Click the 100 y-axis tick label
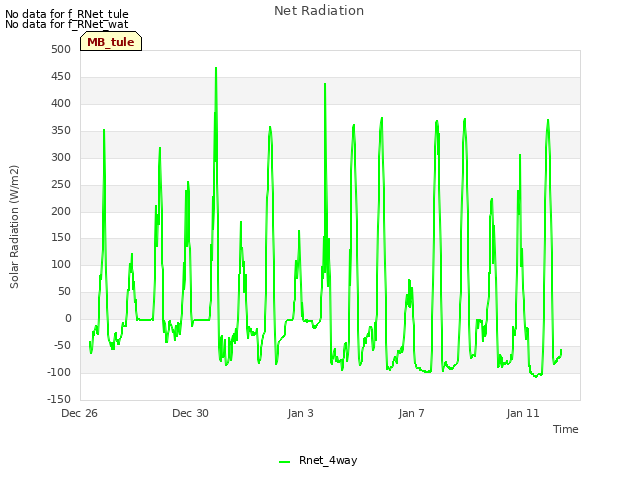Viewport: 640px width, 480px height. click(x=61, y=264)
